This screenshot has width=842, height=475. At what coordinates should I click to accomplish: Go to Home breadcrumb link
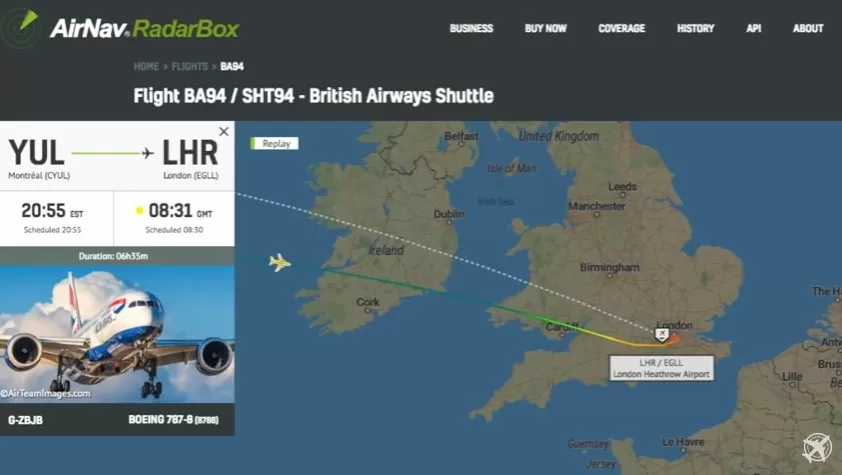pos(146,67)
